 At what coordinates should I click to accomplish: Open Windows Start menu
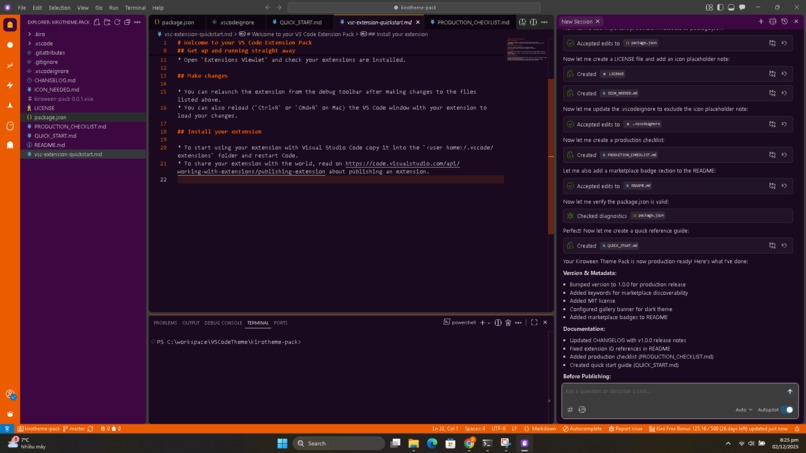282,443
